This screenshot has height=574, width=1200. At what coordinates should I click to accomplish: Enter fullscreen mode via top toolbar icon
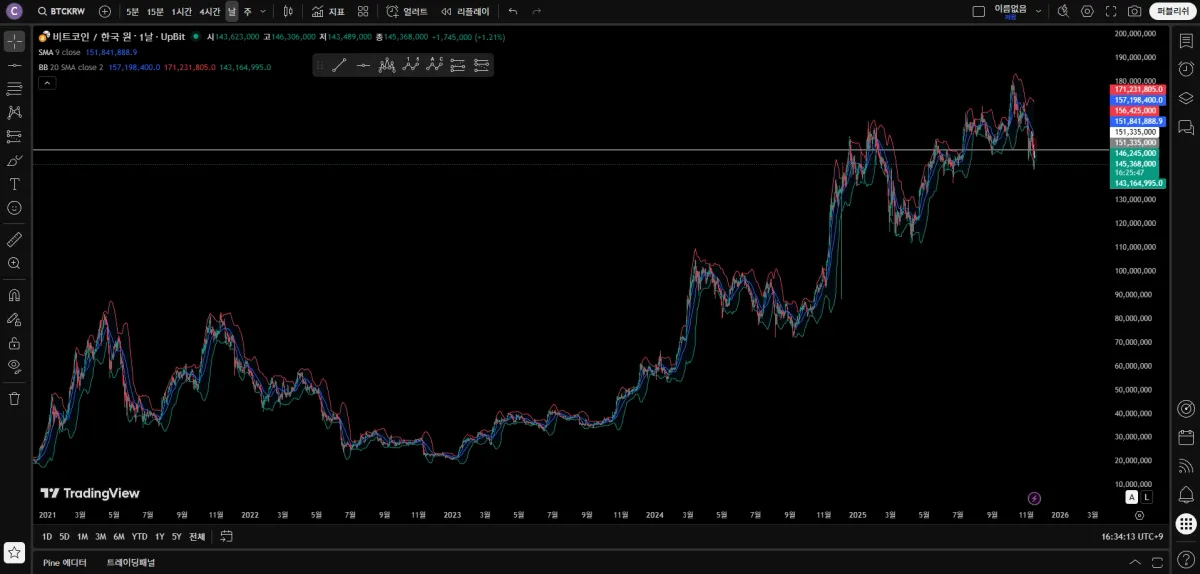[x=1111, y=11]
